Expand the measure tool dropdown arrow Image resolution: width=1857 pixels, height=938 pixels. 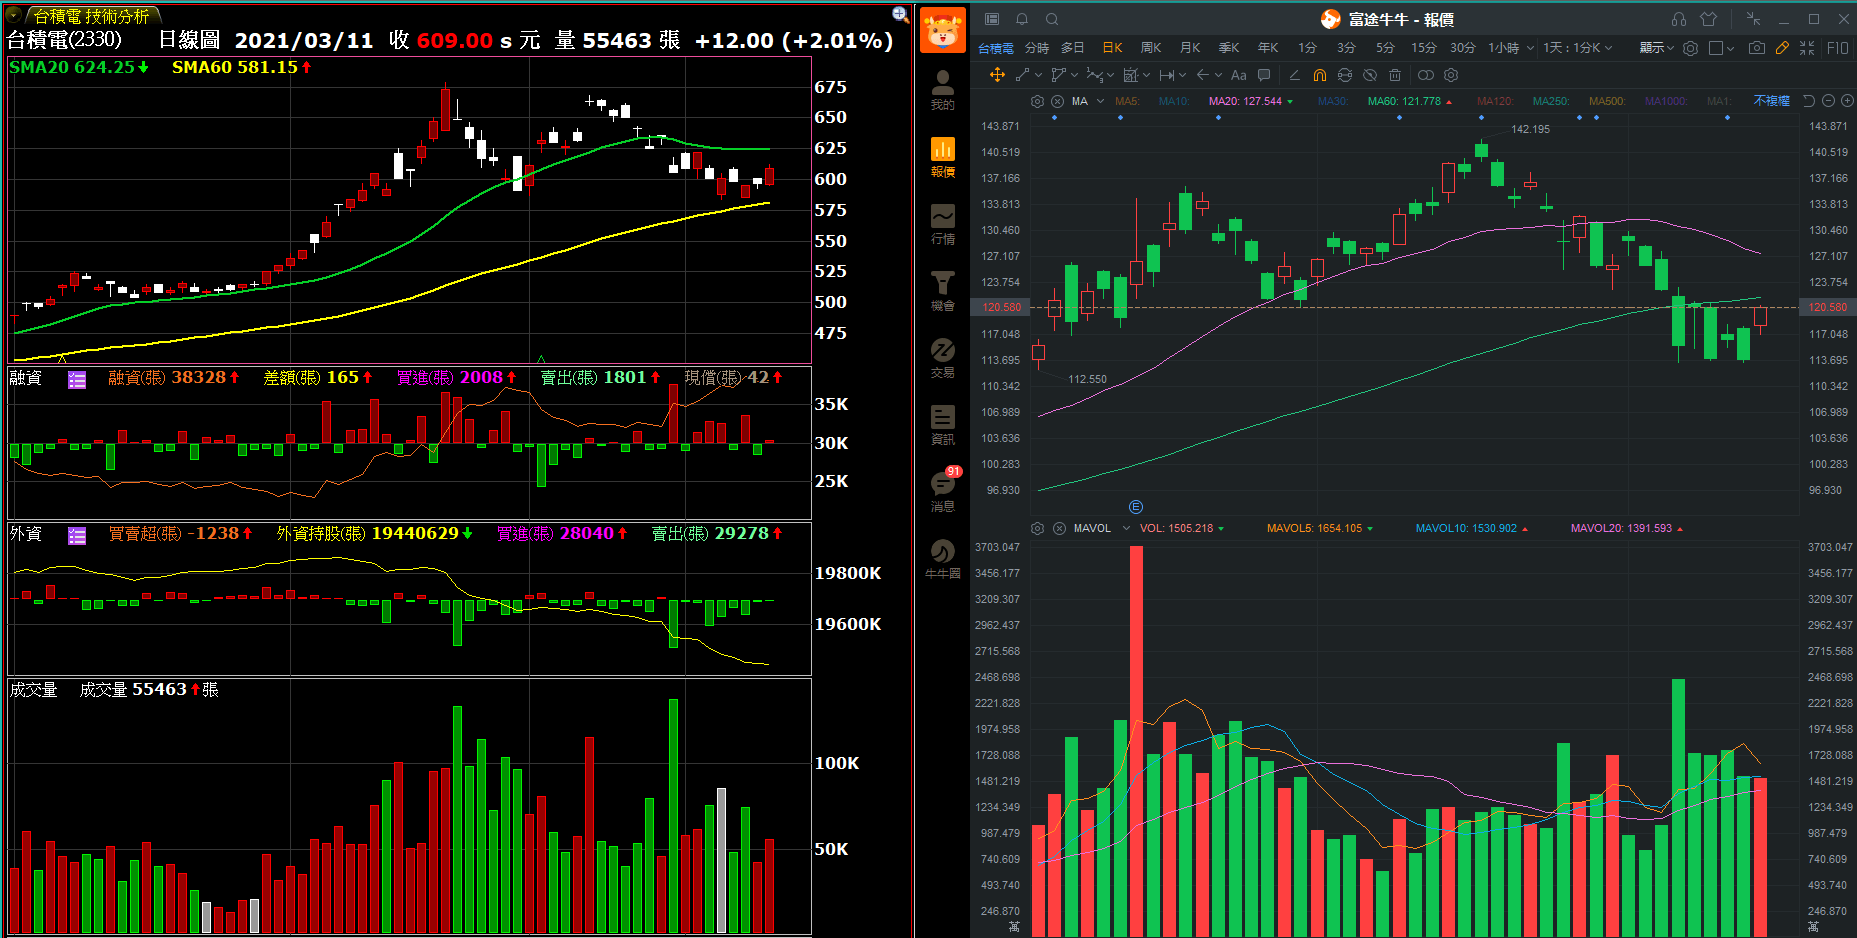1182,75
